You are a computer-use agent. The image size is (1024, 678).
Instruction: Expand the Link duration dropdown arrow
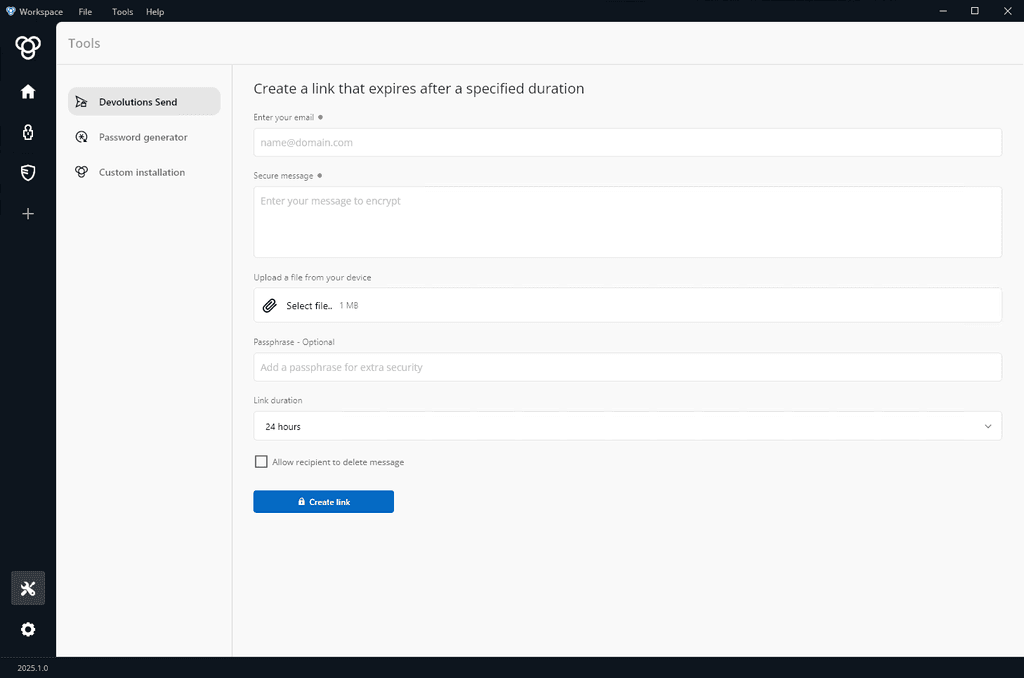[987, 426]
